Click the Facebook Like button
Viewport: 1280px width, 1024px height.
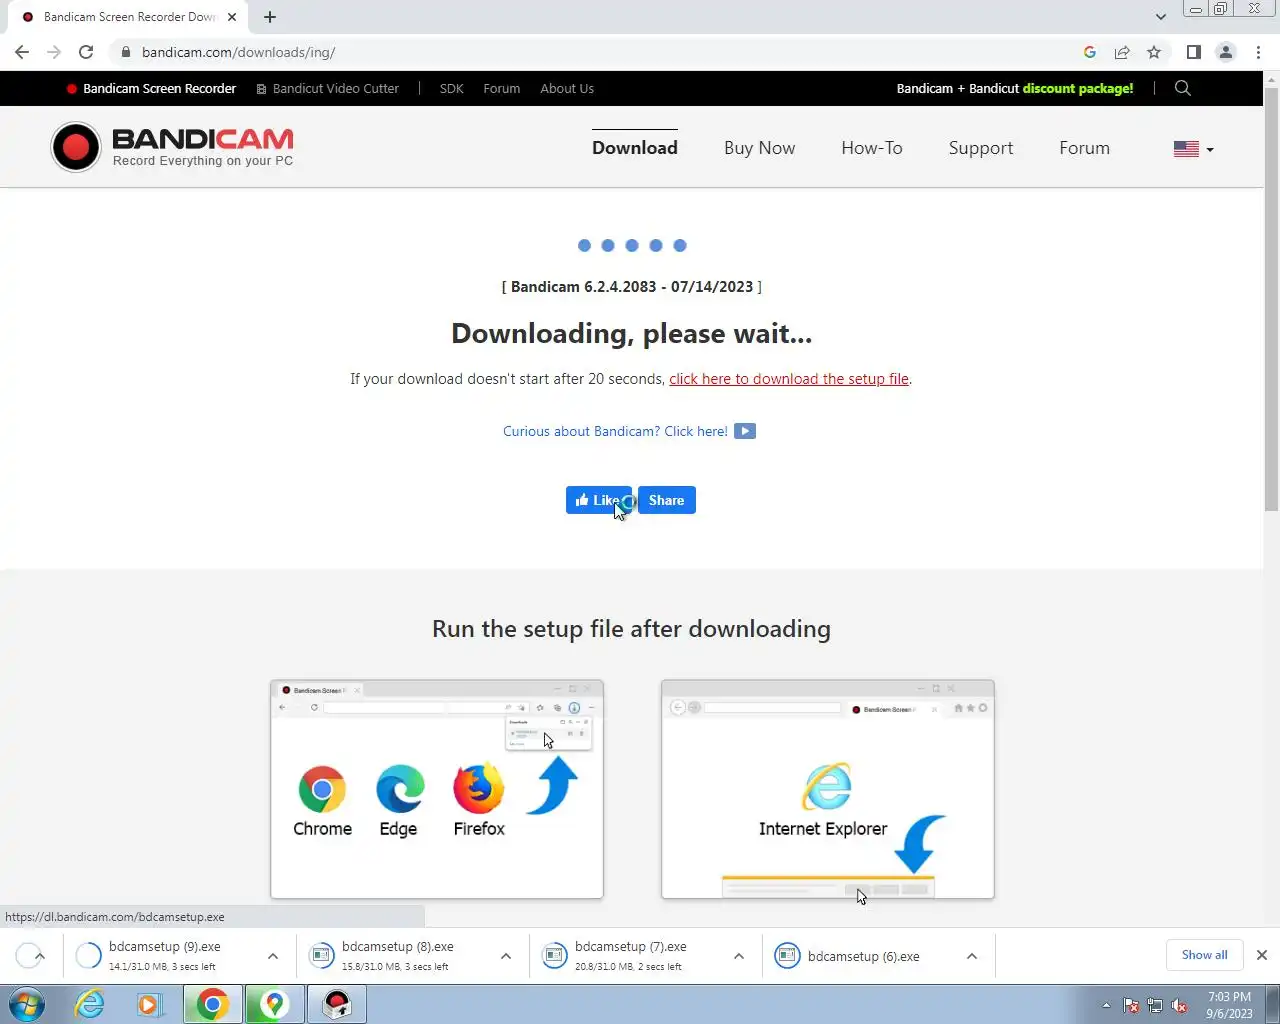(x=598, y=500)
